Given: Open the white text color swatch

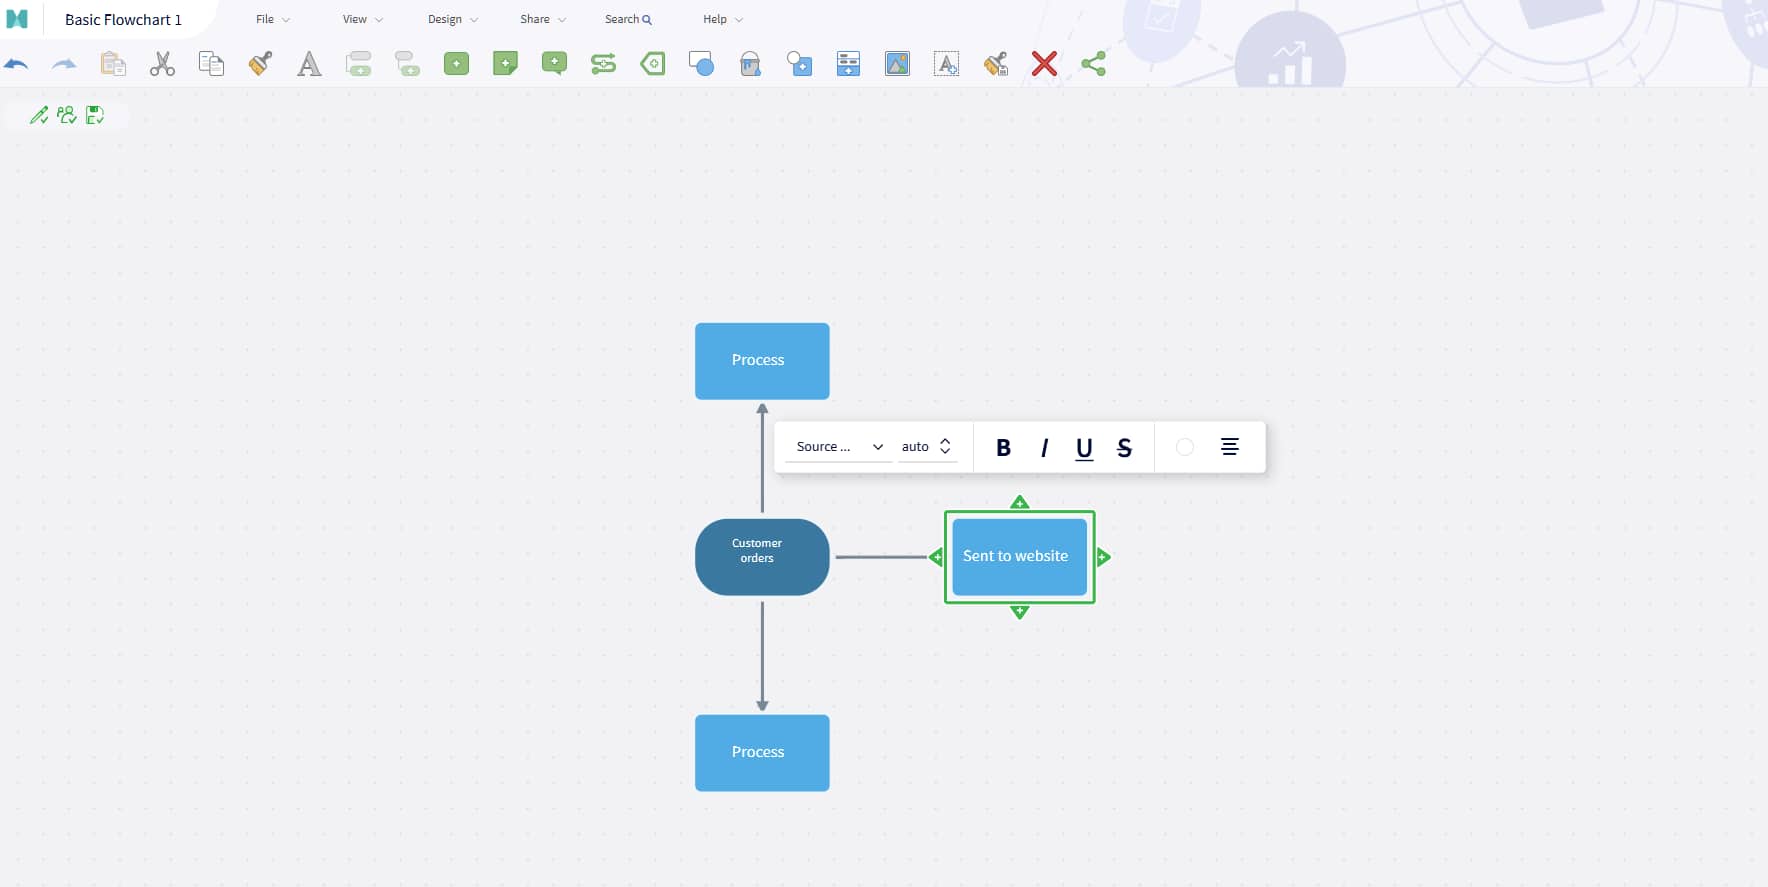Looking at the screenshot, I should [x=1185, y=447].
